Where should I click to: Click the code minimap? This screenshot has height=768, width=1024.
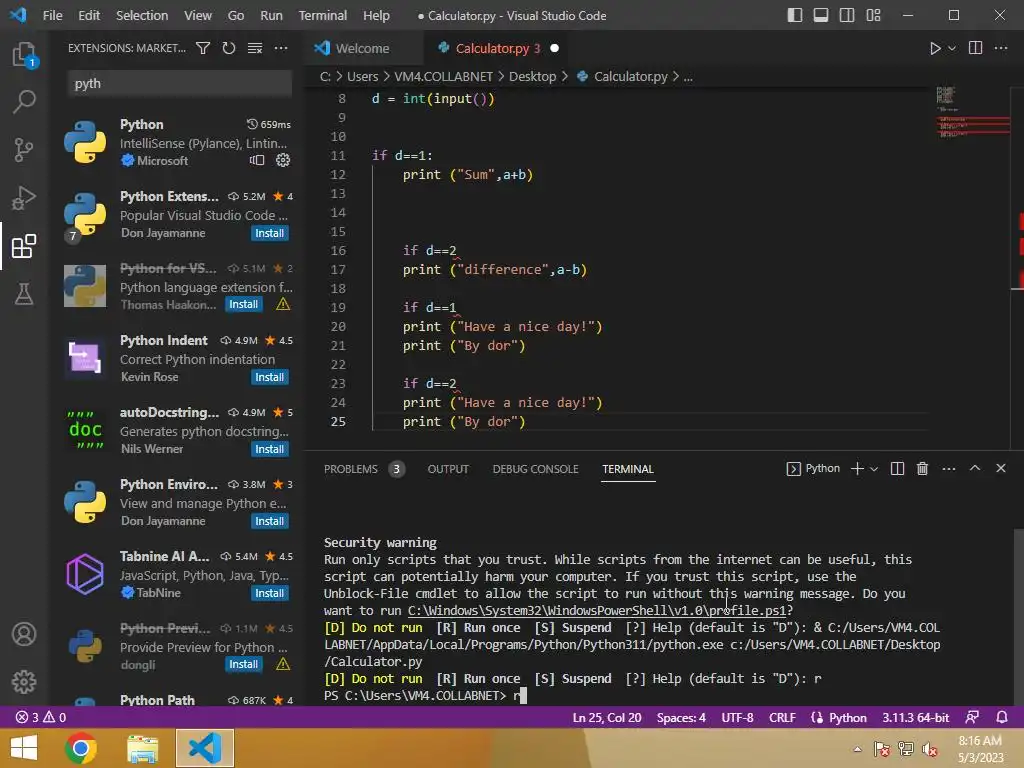pyautogui.click(x=972, y=114)
